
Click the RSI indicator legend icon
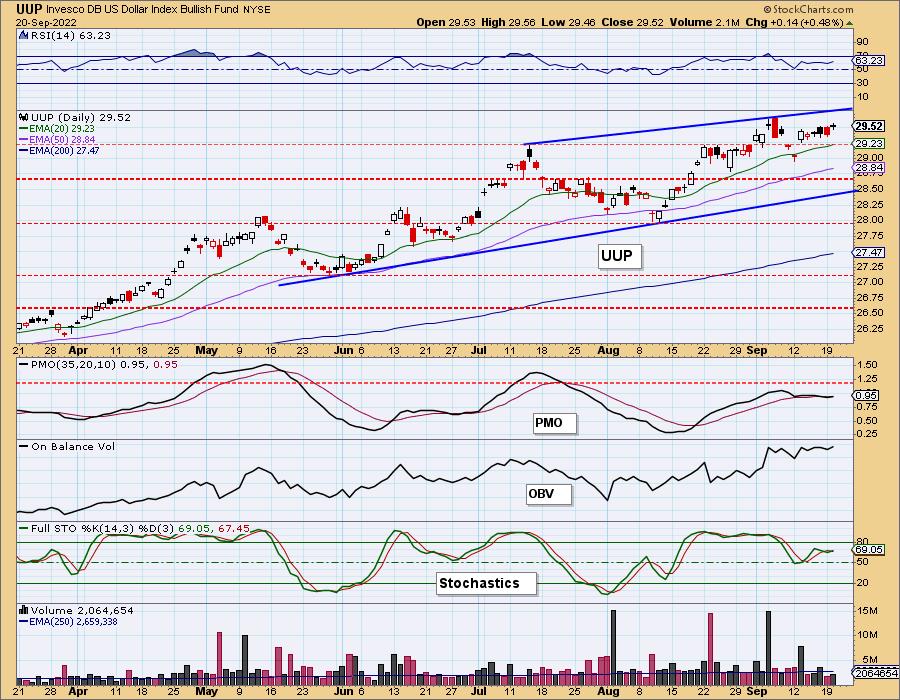tap(24, 35)
